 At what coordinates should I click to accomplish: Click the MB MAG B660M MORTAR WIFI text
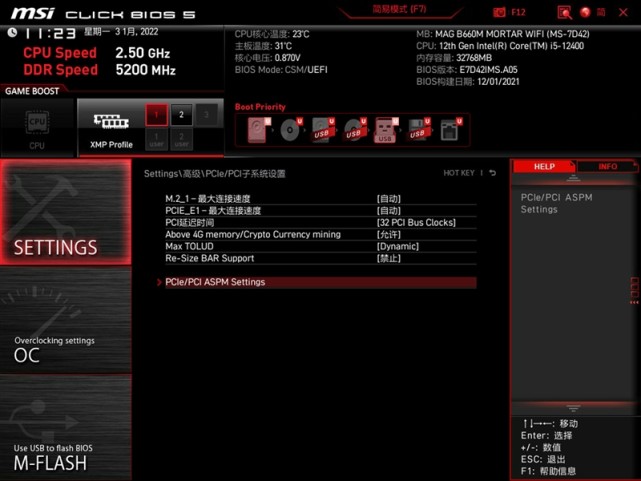503,34
